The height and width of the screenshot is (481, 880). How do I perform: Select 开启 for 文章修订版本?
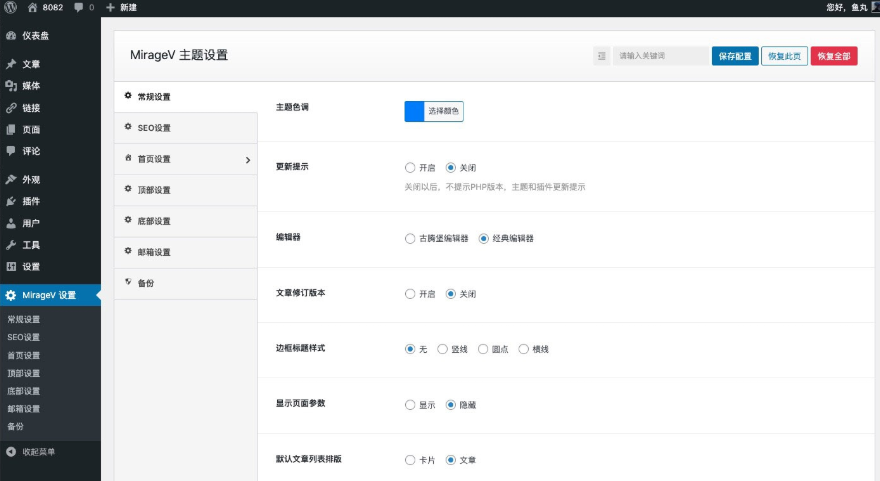click(410, 294)
